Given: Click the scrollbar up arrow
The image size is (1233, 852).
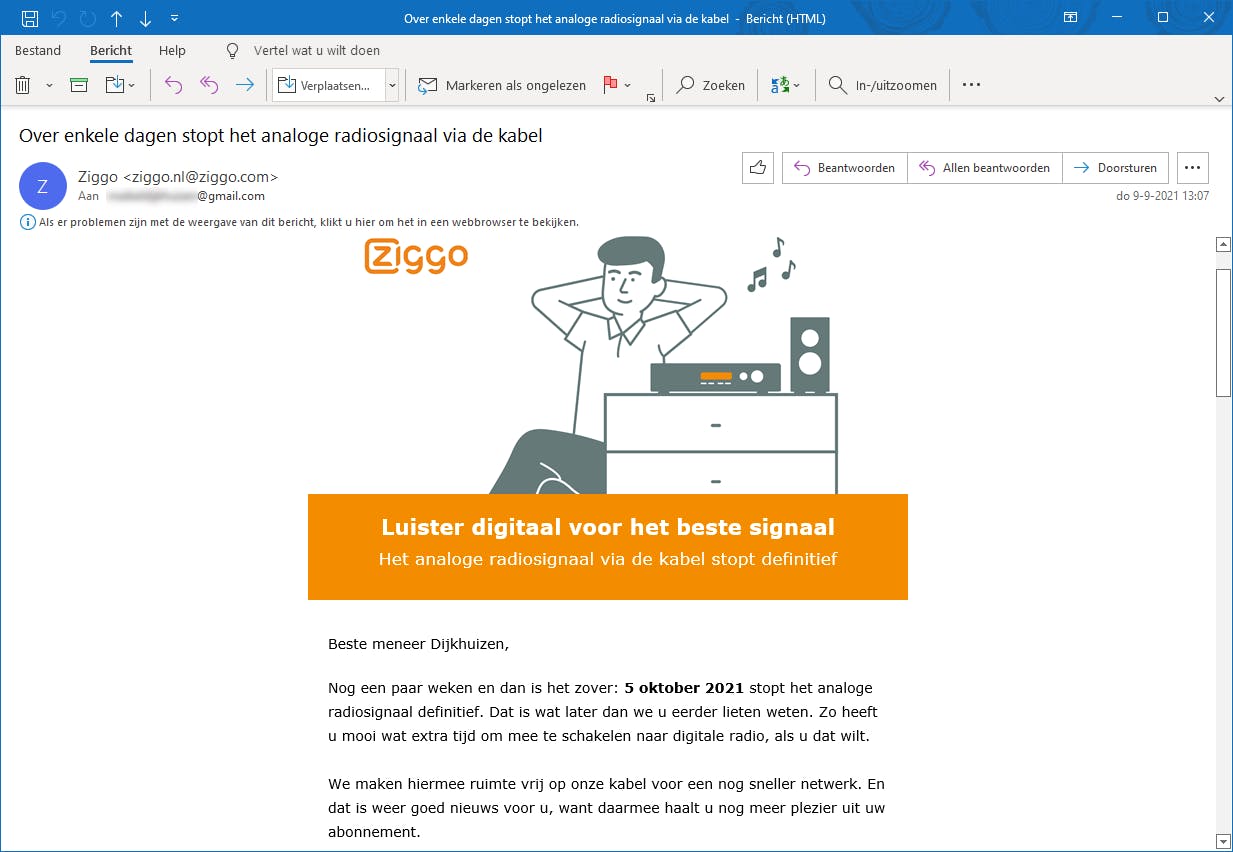Looking at the screenshot, I should (x=1222, y=244).
